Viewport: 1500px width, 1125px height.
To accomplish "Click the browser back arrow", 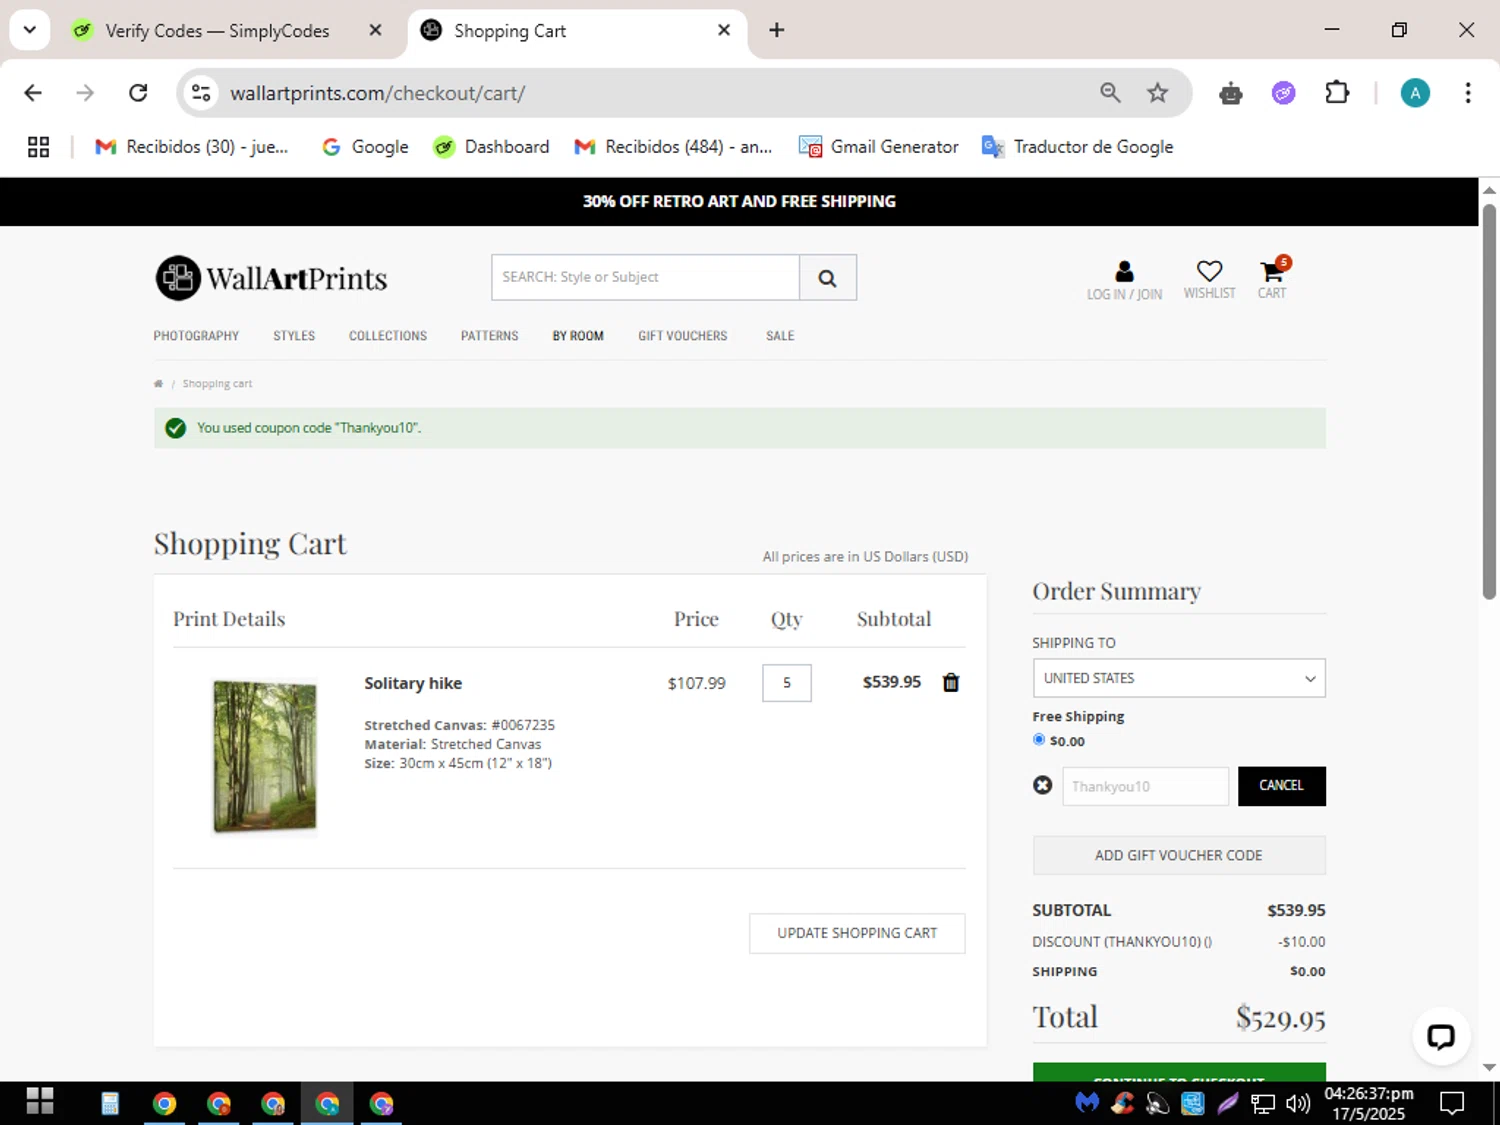I will tap(33, 93).
